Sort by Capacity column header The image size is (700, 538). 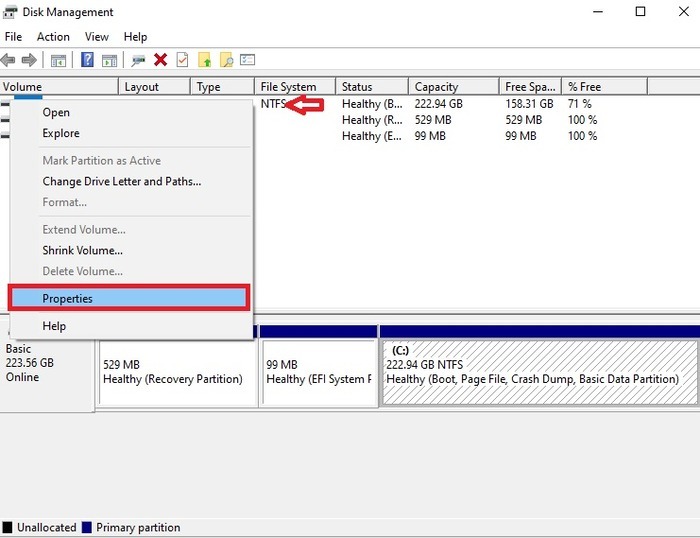(436, 87)
